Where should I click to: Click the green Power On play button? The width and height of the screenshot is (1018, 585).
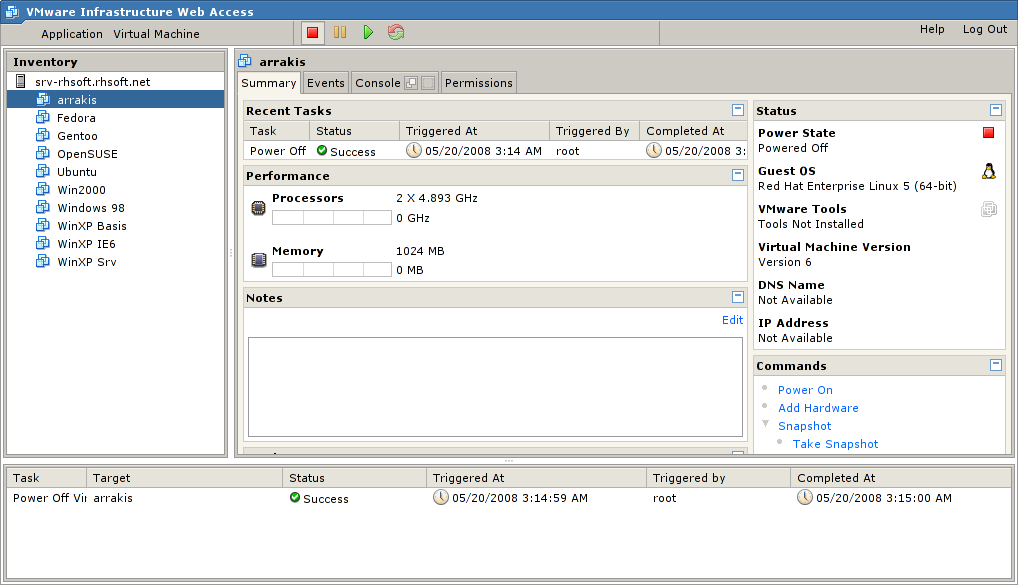pos(368,32)
